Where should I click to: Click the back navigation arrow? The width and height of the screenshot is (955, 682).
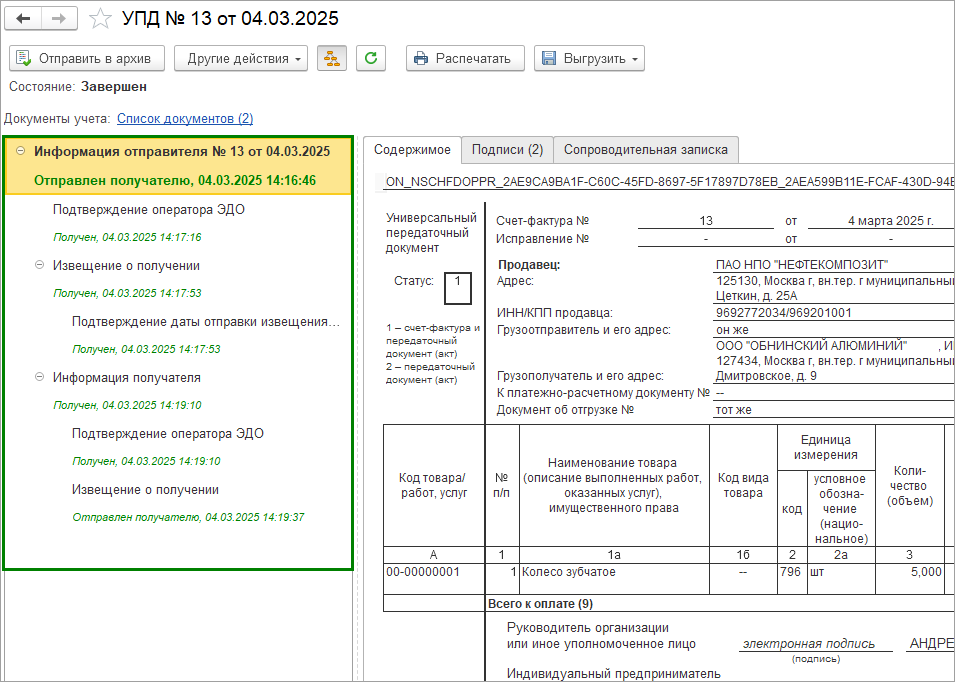(24, 19)
